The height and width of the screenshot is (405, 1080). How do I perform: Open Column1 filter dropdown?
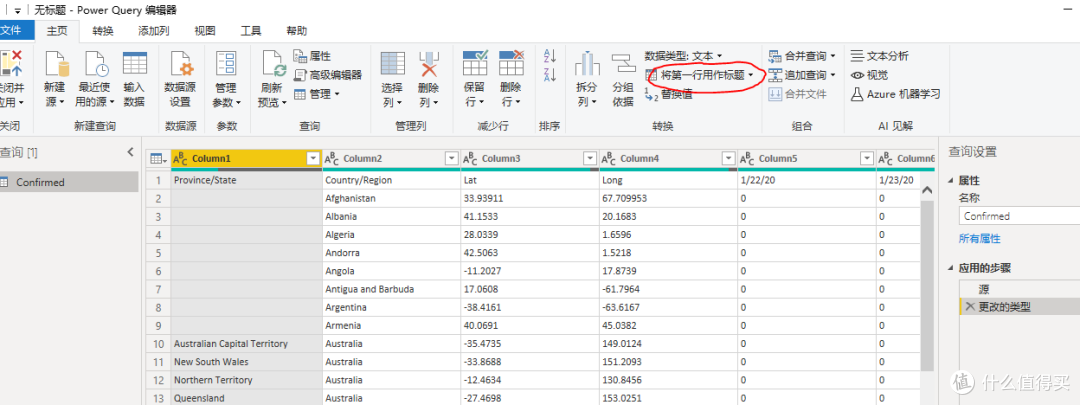click(x=313, y=159)
